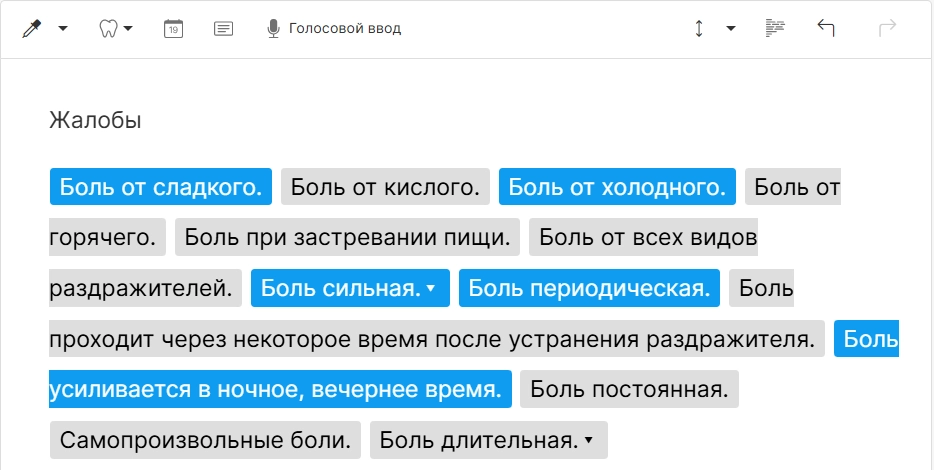Click the redo arrow icon

click(x=886, y=28)
